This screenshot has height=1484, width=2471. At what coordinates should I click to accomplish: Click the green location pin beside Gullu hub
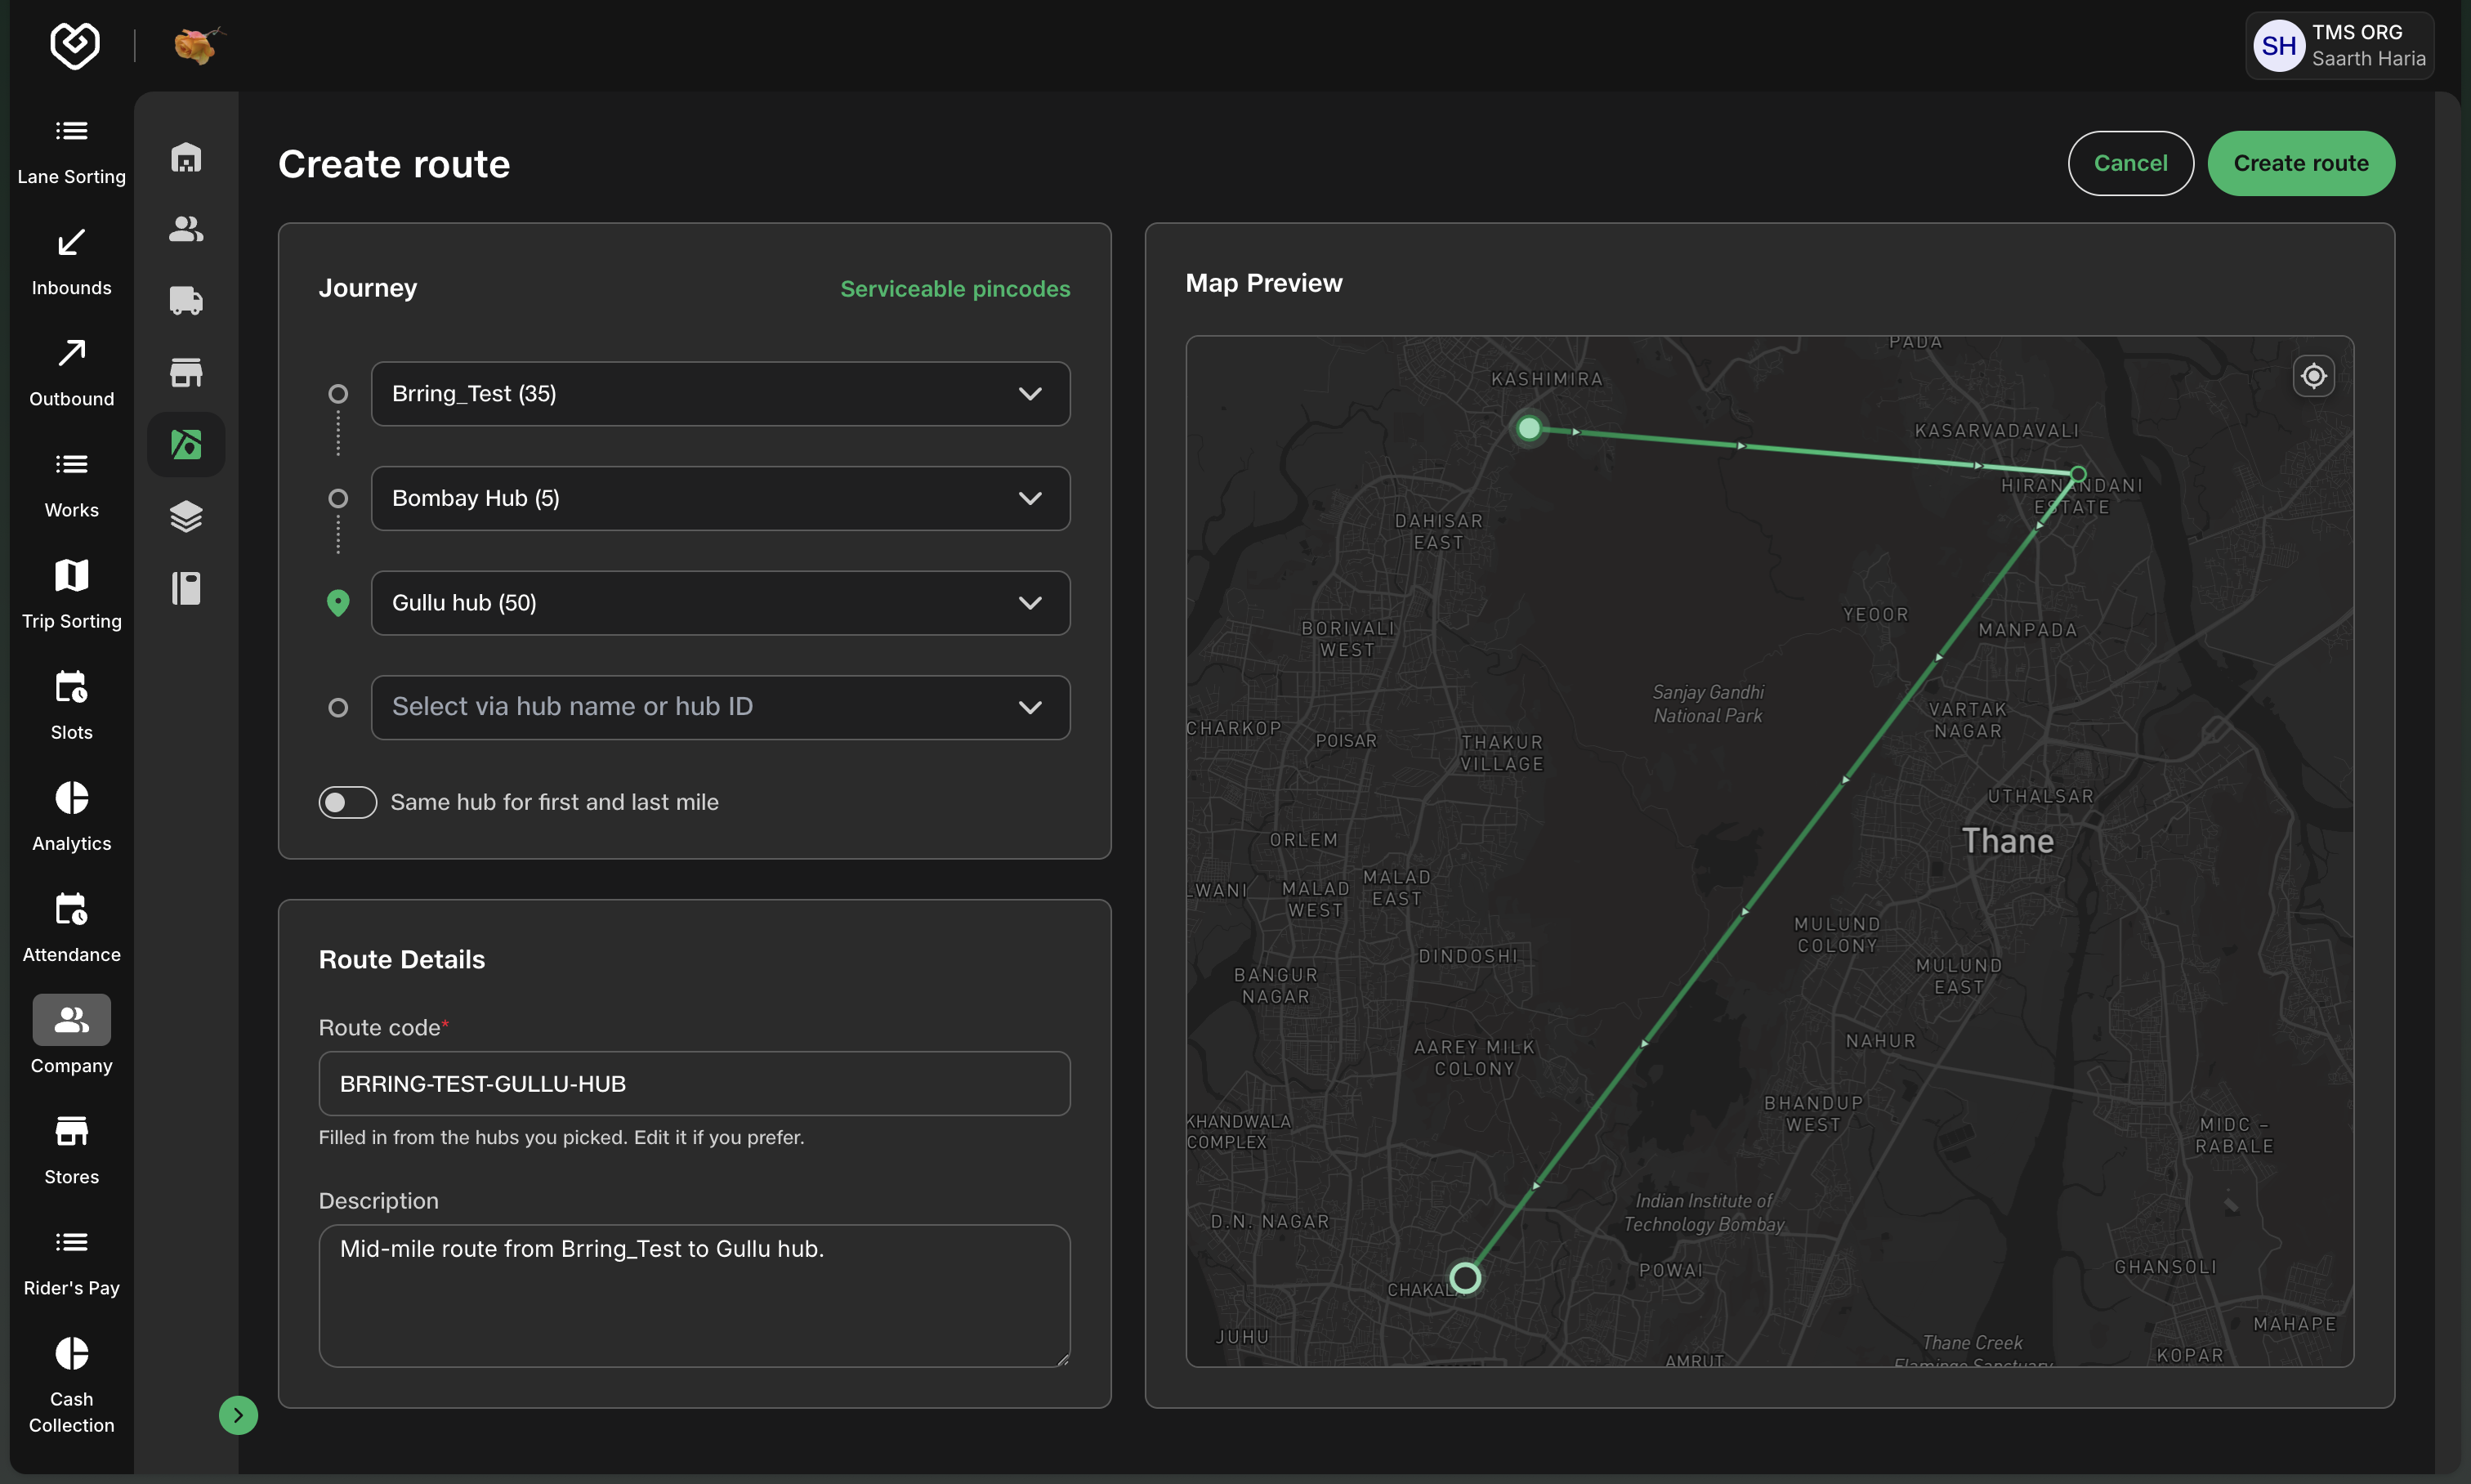click(338, 603)
